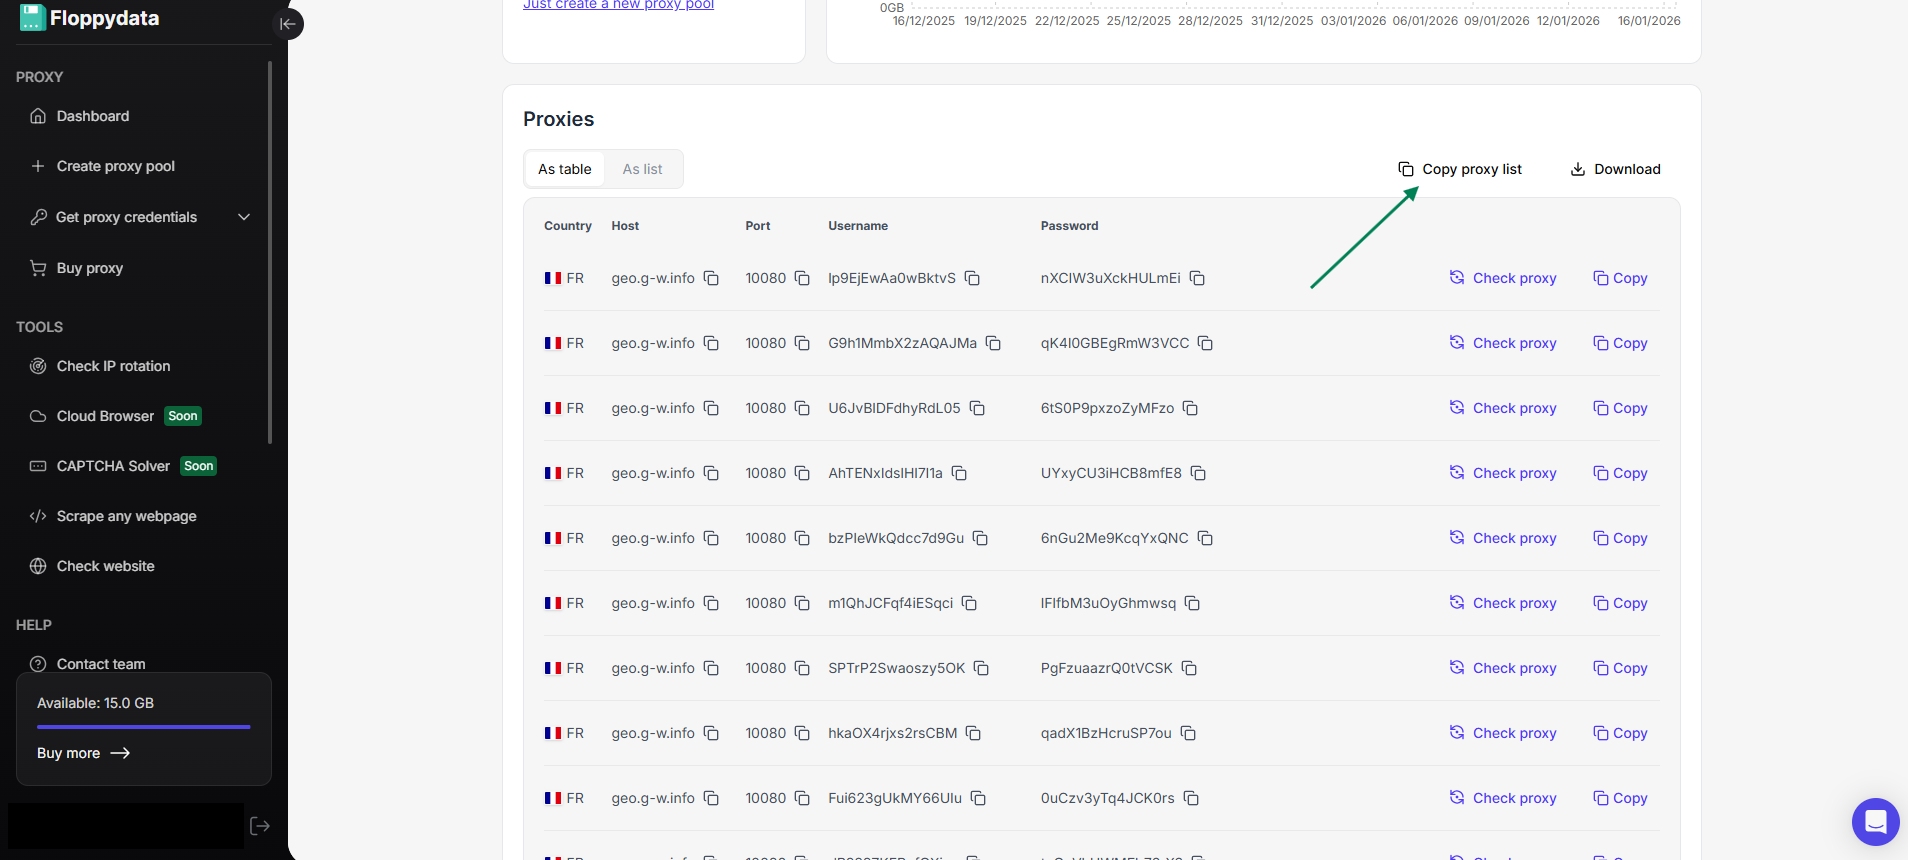Copy password 6nGu2Me9KcqYxQNC via its icon
Screen dimensions: 1908x860
click(1205, 538)
